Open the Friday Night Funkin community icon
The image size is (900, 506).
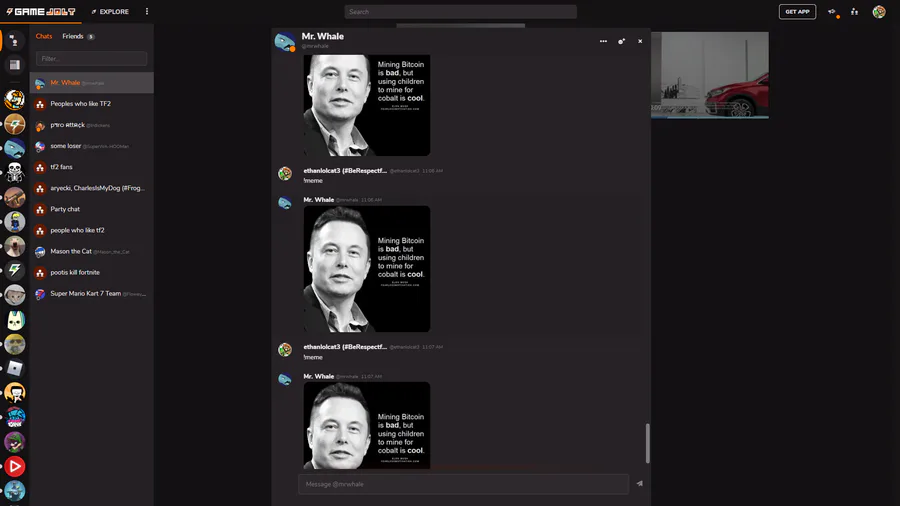pyautogui.click(x=14, y=418)
